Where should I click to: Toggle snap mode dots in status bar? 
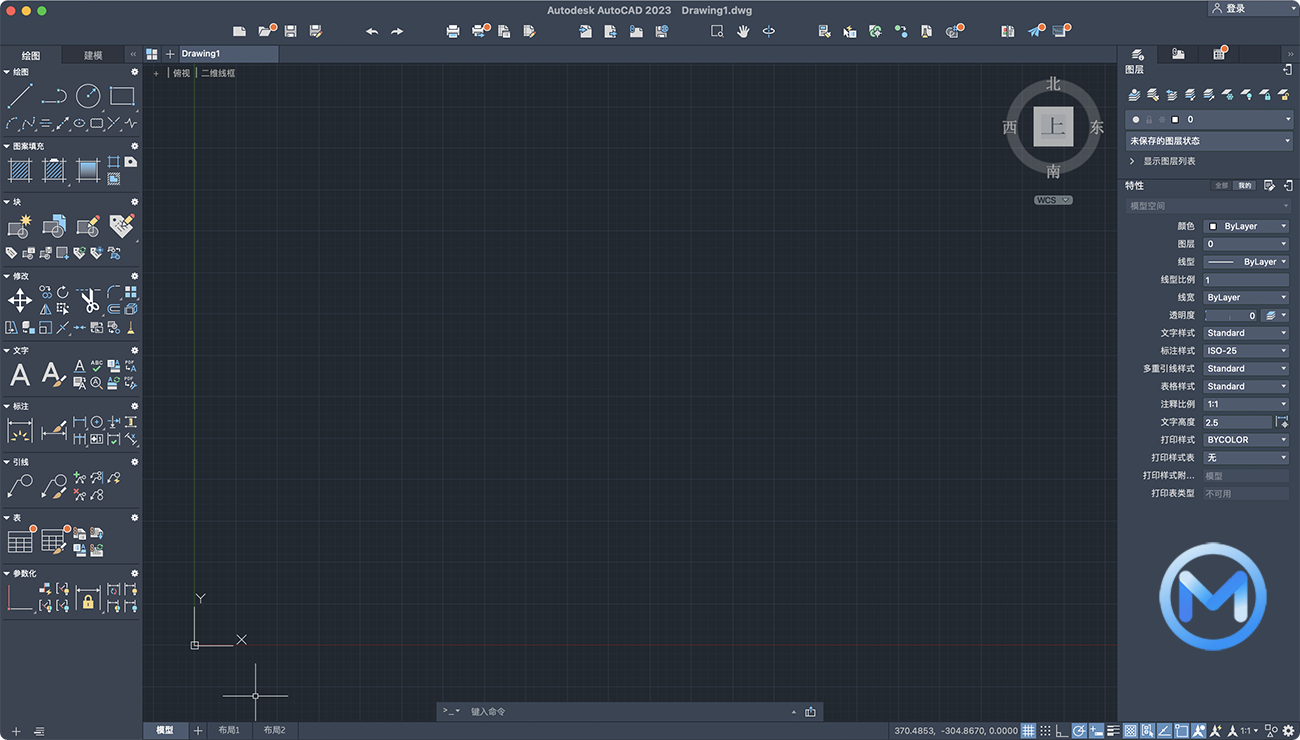tap(1045, 731)
